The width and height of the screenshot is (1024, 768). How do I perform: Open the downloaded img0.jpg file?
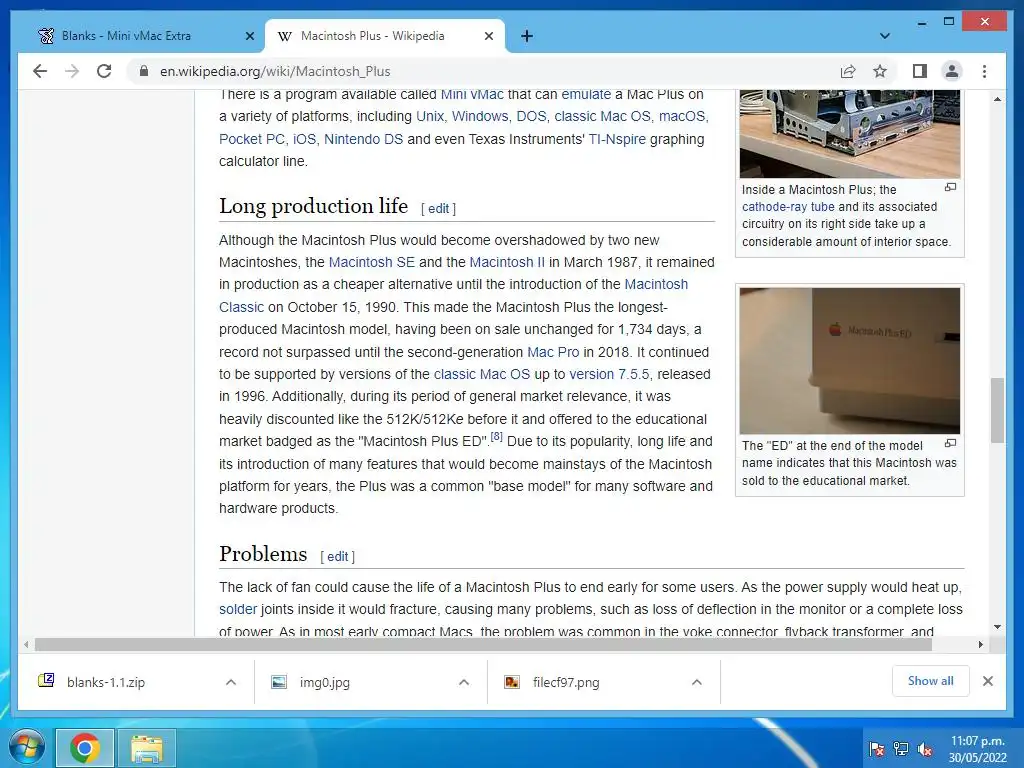tap(325, 682)
